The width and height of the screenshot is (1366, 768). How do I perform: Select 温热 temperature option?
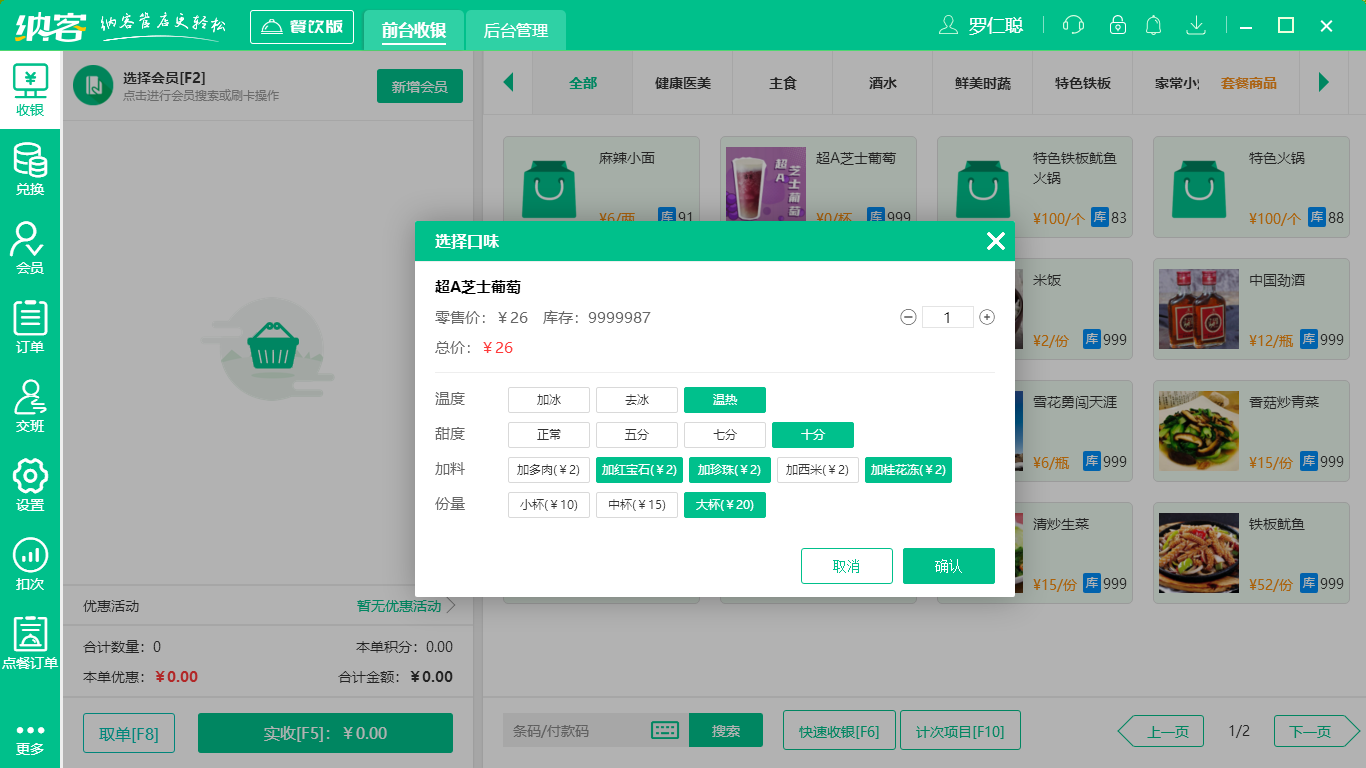point(725,400)
